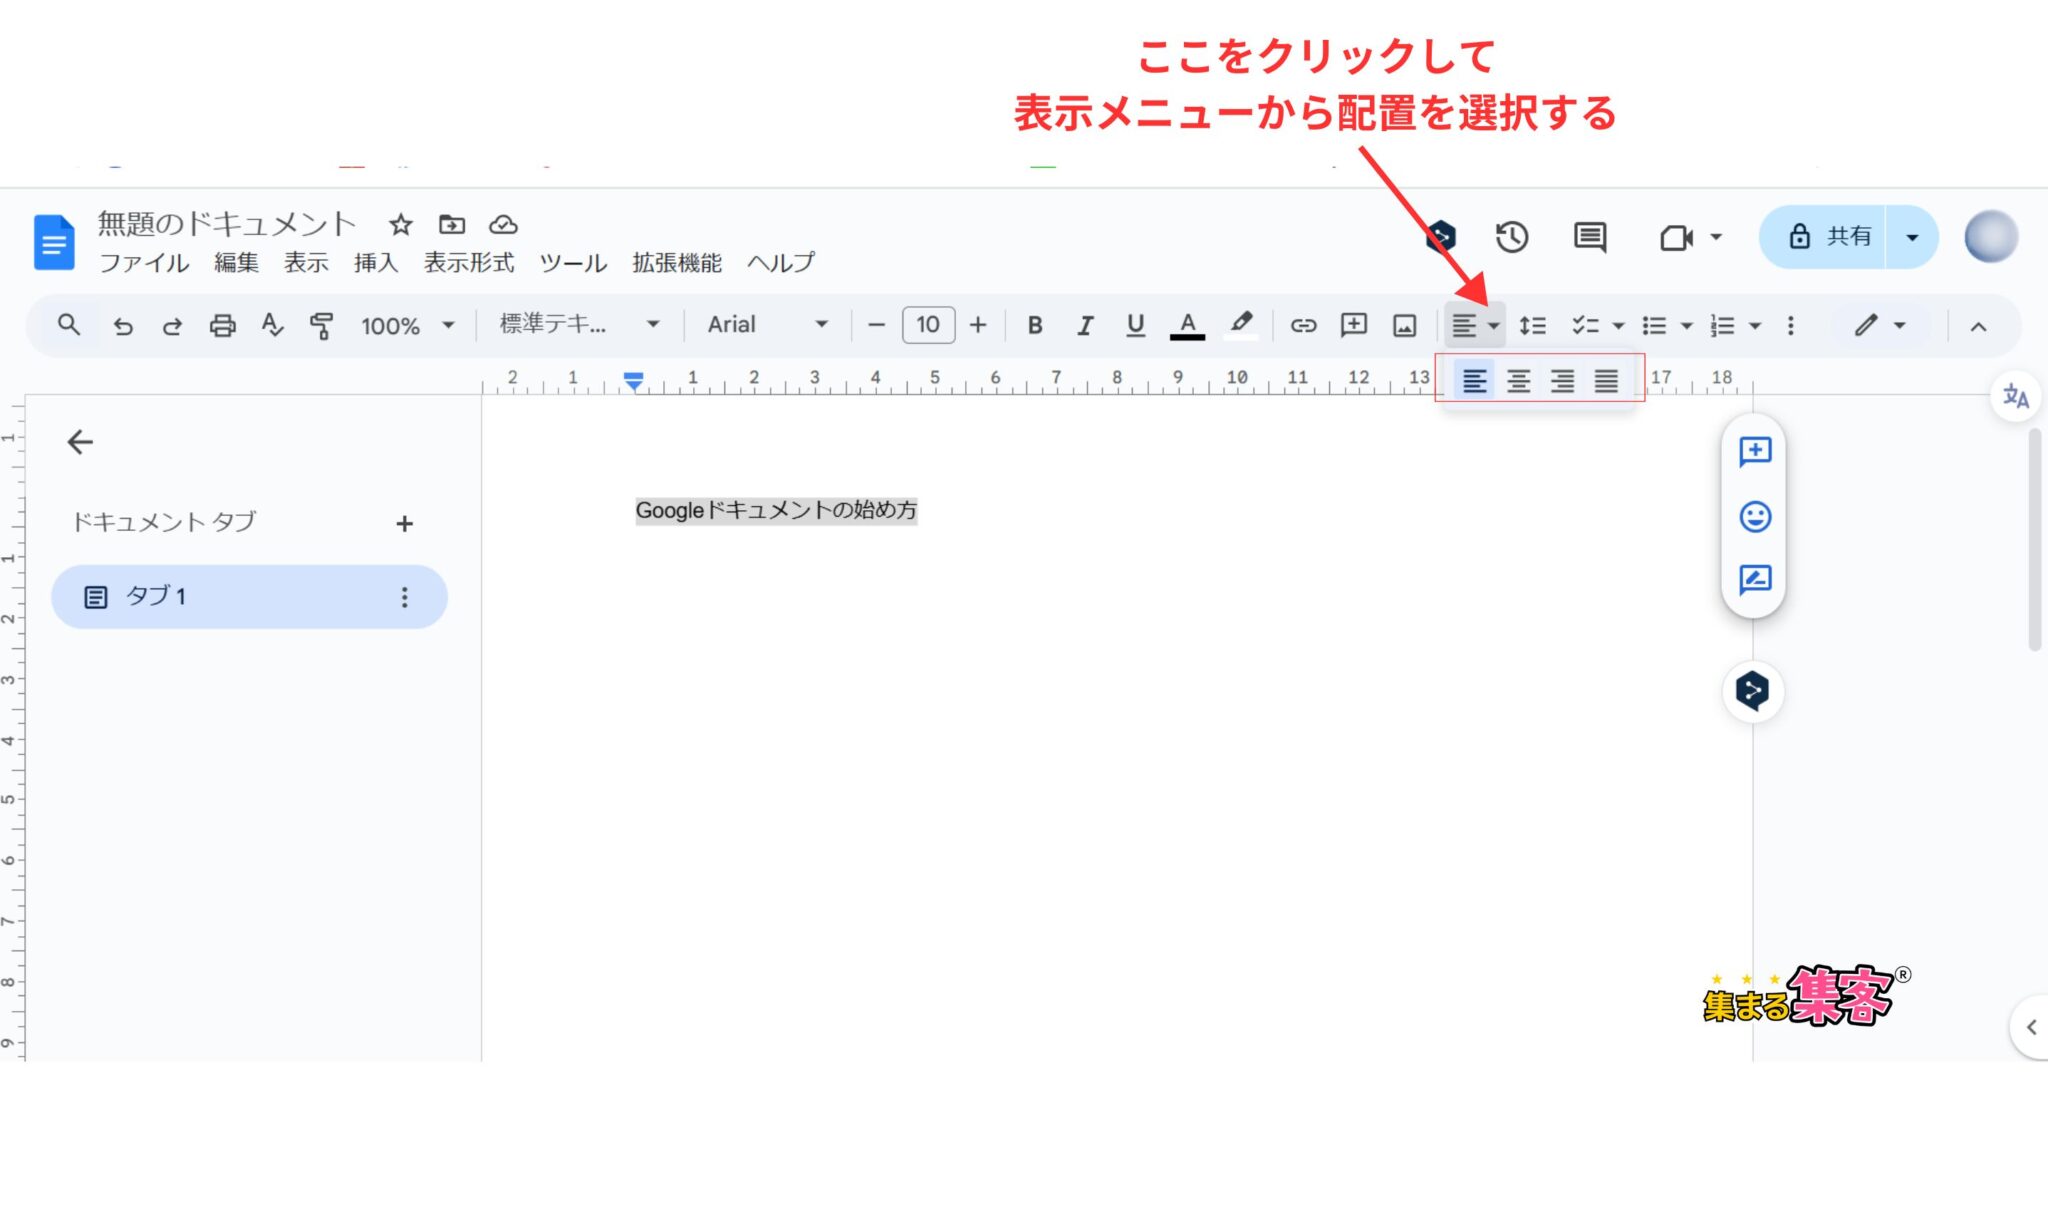The width and height of the screenshot is (2048, 1229).
Task: Open the 挿入 menu
Action: pos(375,263)
